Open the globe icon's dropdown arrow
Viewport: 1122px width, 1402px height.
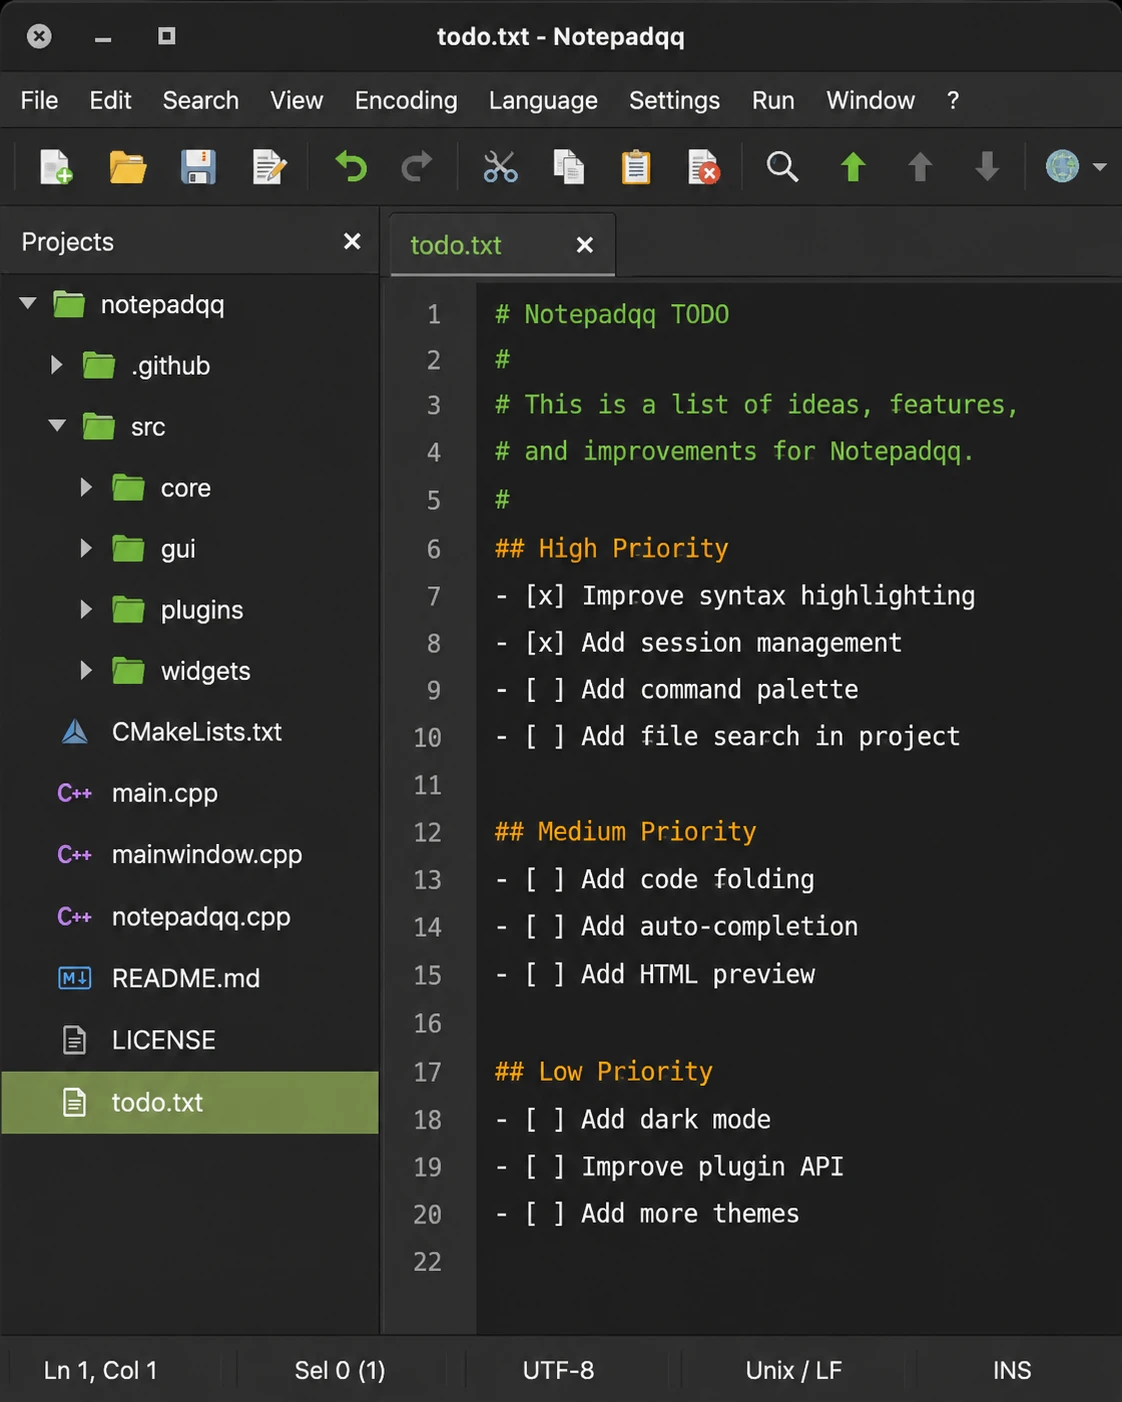[1099, 167]
